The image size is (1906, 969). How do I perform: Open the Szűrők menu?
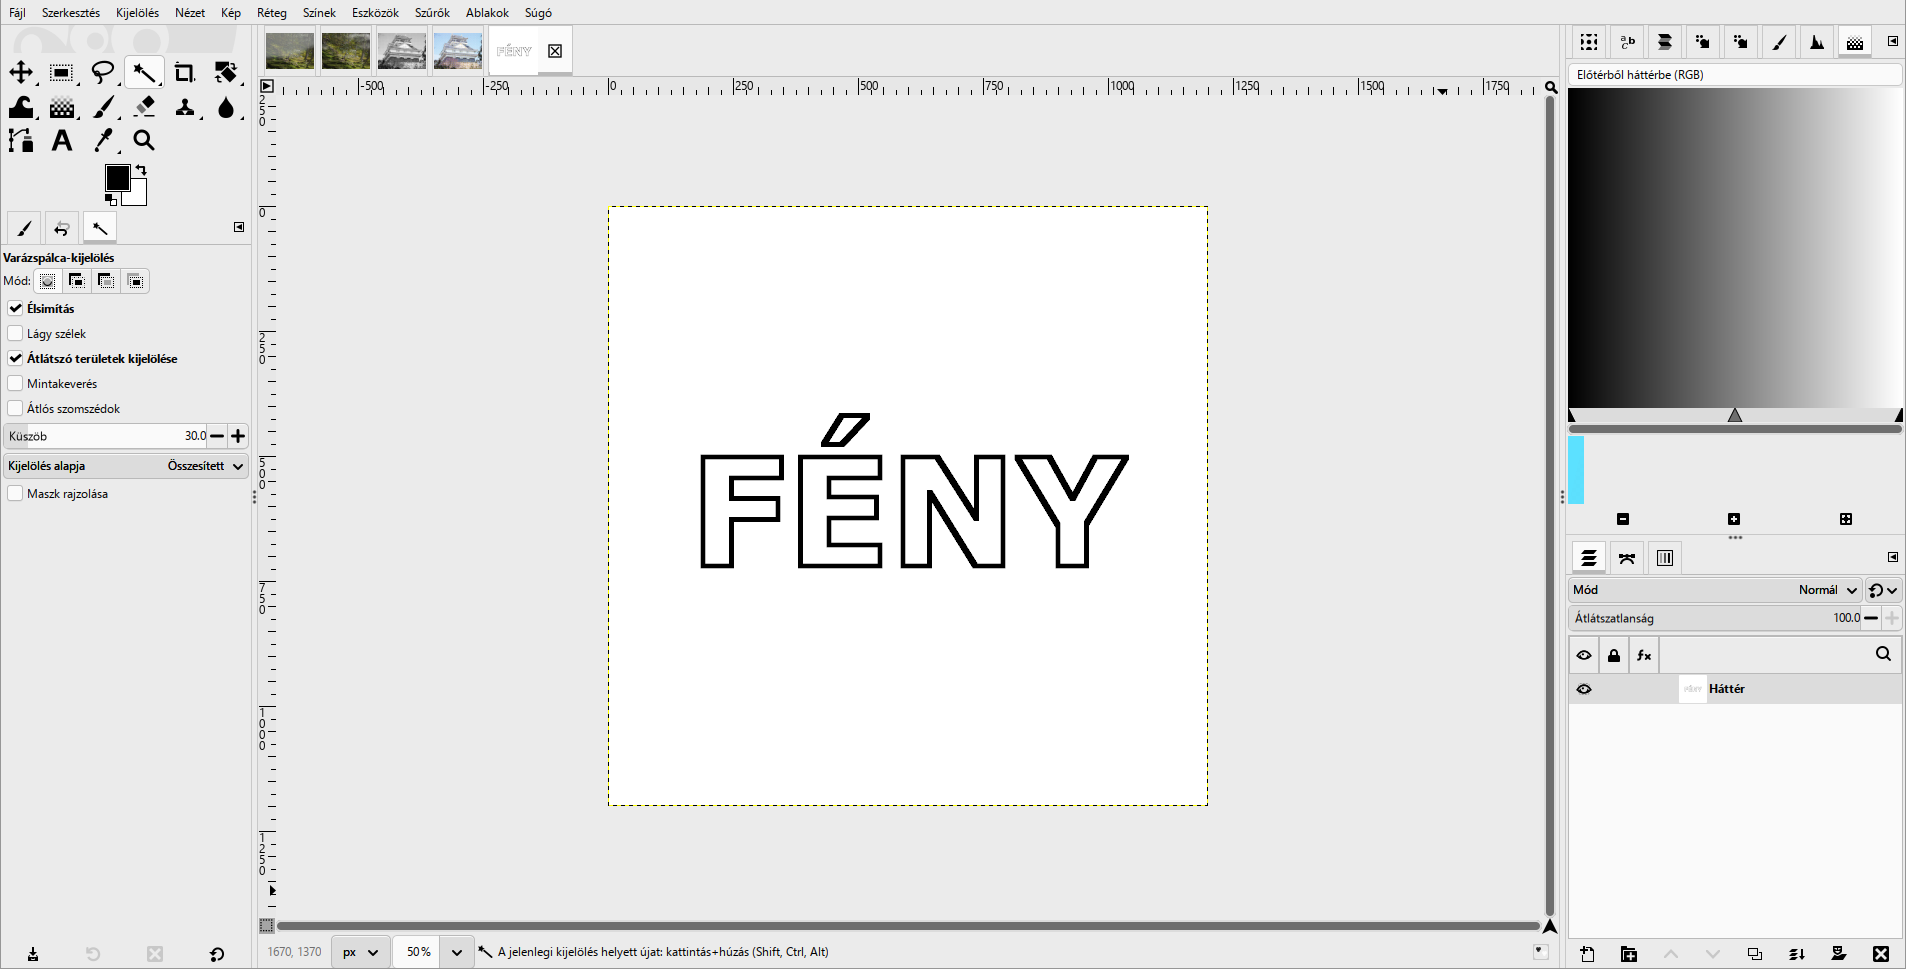pyautogui.click(x=432, y=13)
